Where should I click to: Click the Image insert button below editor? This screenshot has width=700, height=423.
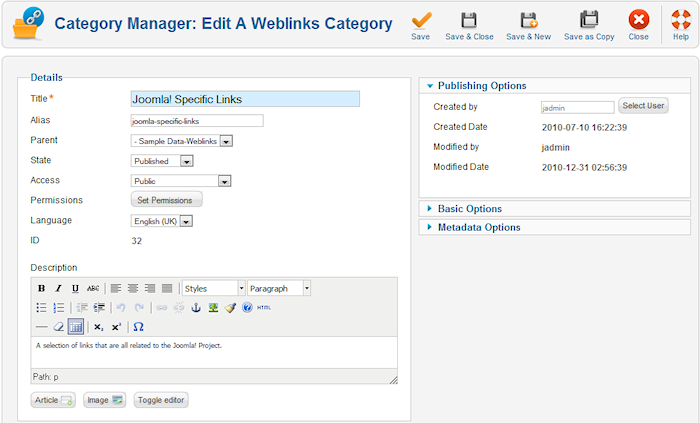click(104, 400)
